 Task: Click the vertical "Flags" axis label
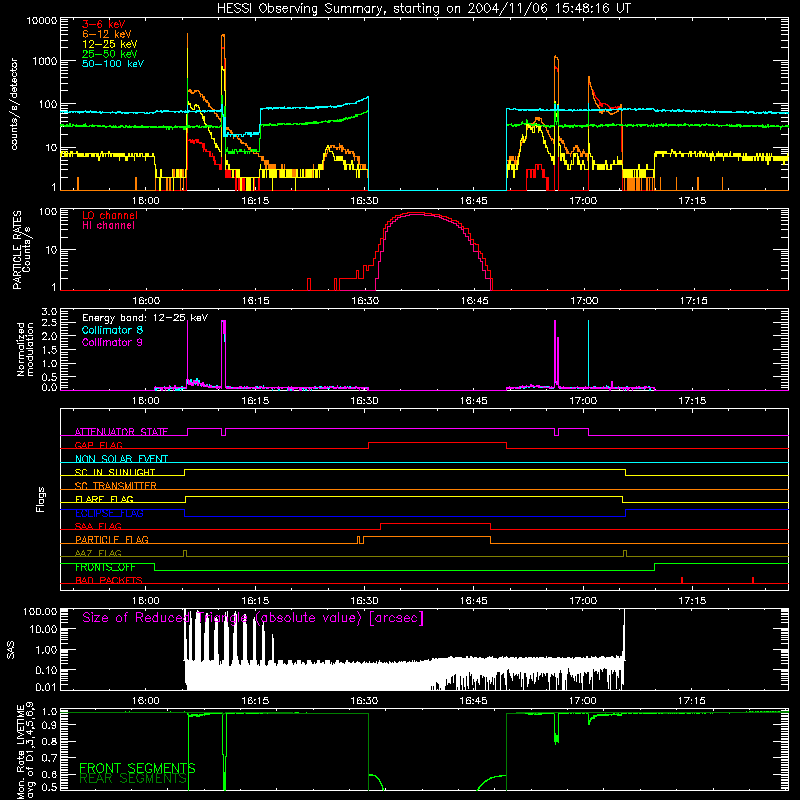[x=40, y=499]
